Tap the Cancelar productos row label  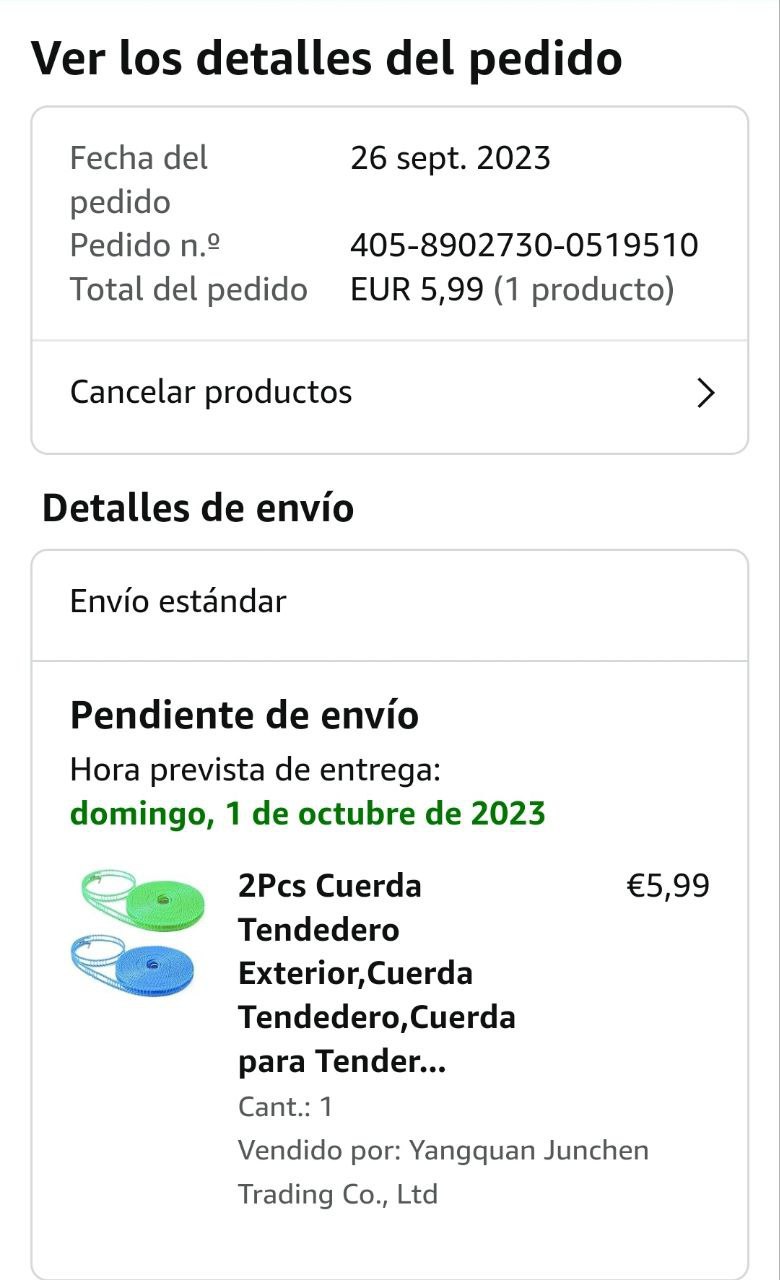click(211, 392)
